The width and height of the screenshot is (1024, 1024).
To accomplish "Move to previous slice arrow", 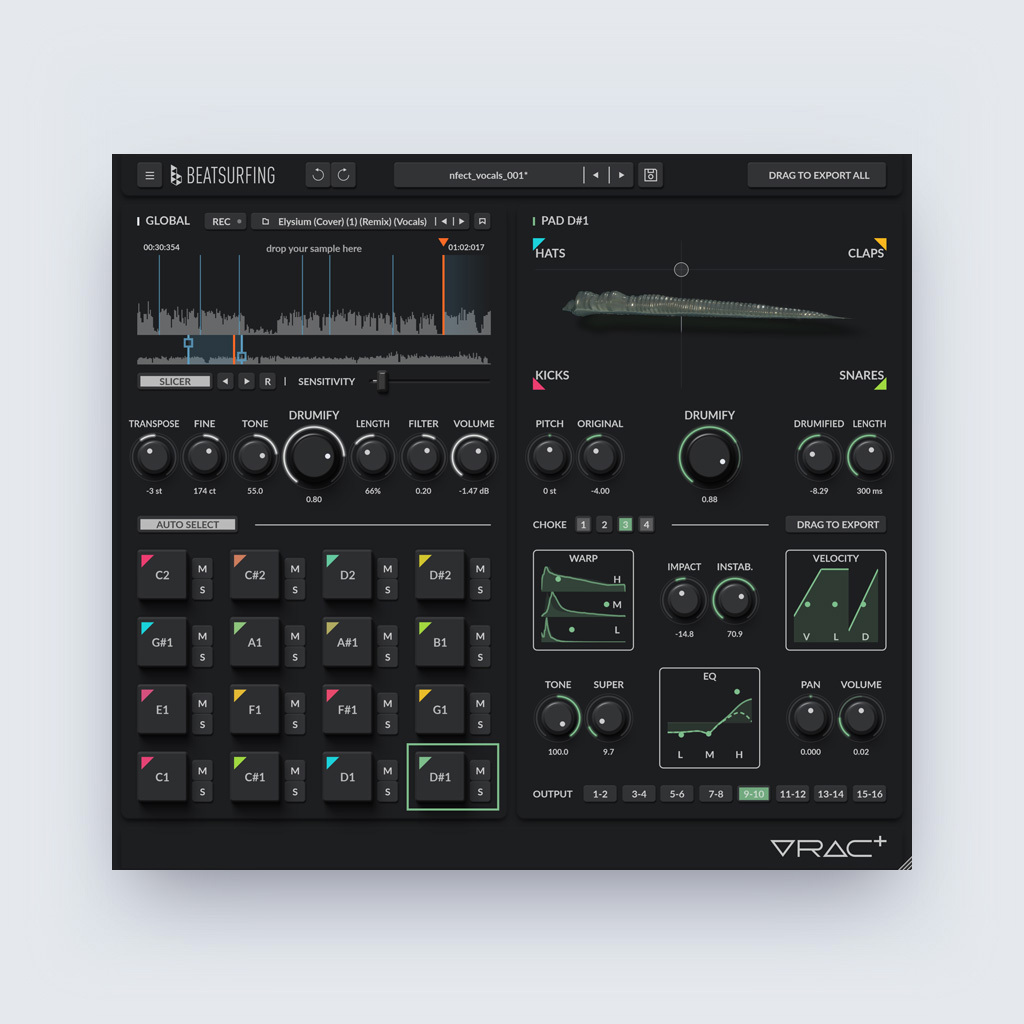I will click(225, 381).
